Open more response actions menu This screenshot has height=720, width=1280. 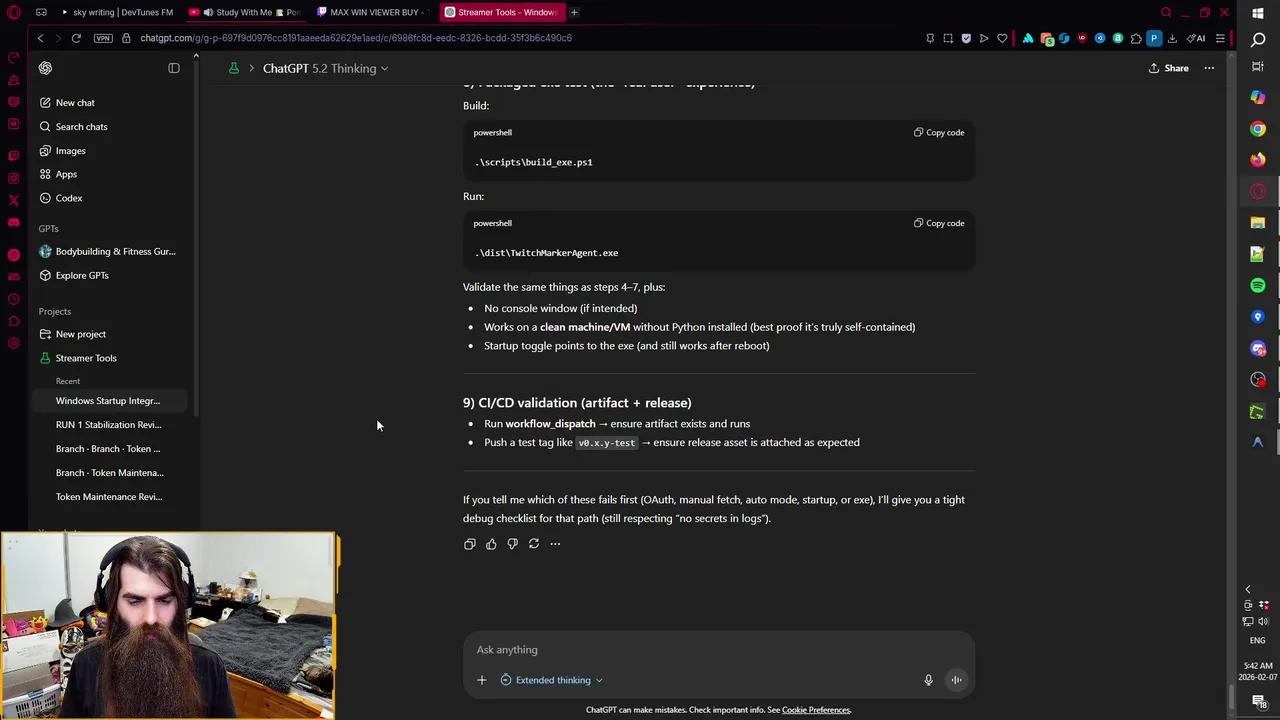tap(555, 544)
